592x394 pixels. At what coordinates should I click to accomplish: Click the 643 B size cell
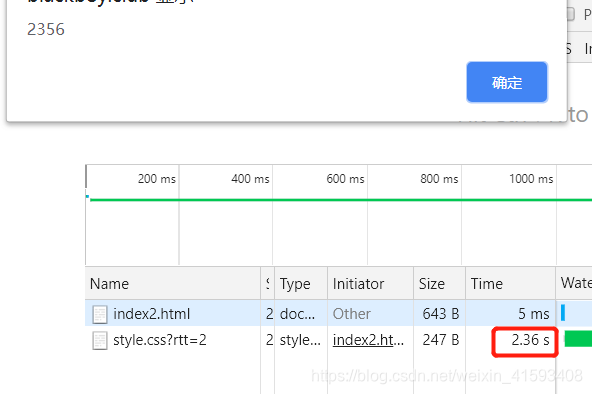tap(441, 314)
